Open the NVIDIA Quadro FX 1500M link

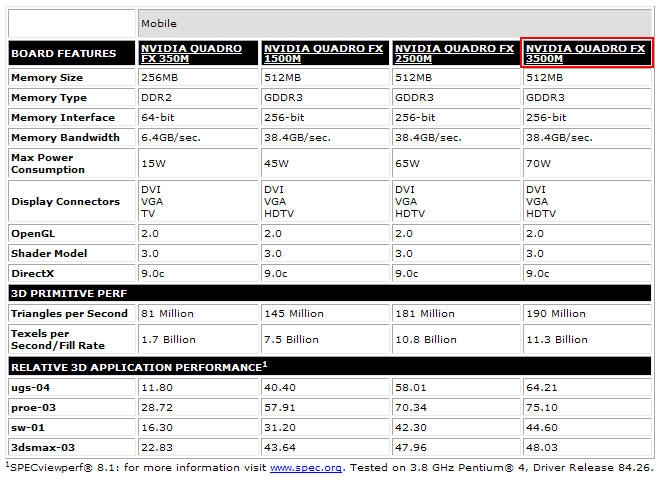tap(323, 54)
